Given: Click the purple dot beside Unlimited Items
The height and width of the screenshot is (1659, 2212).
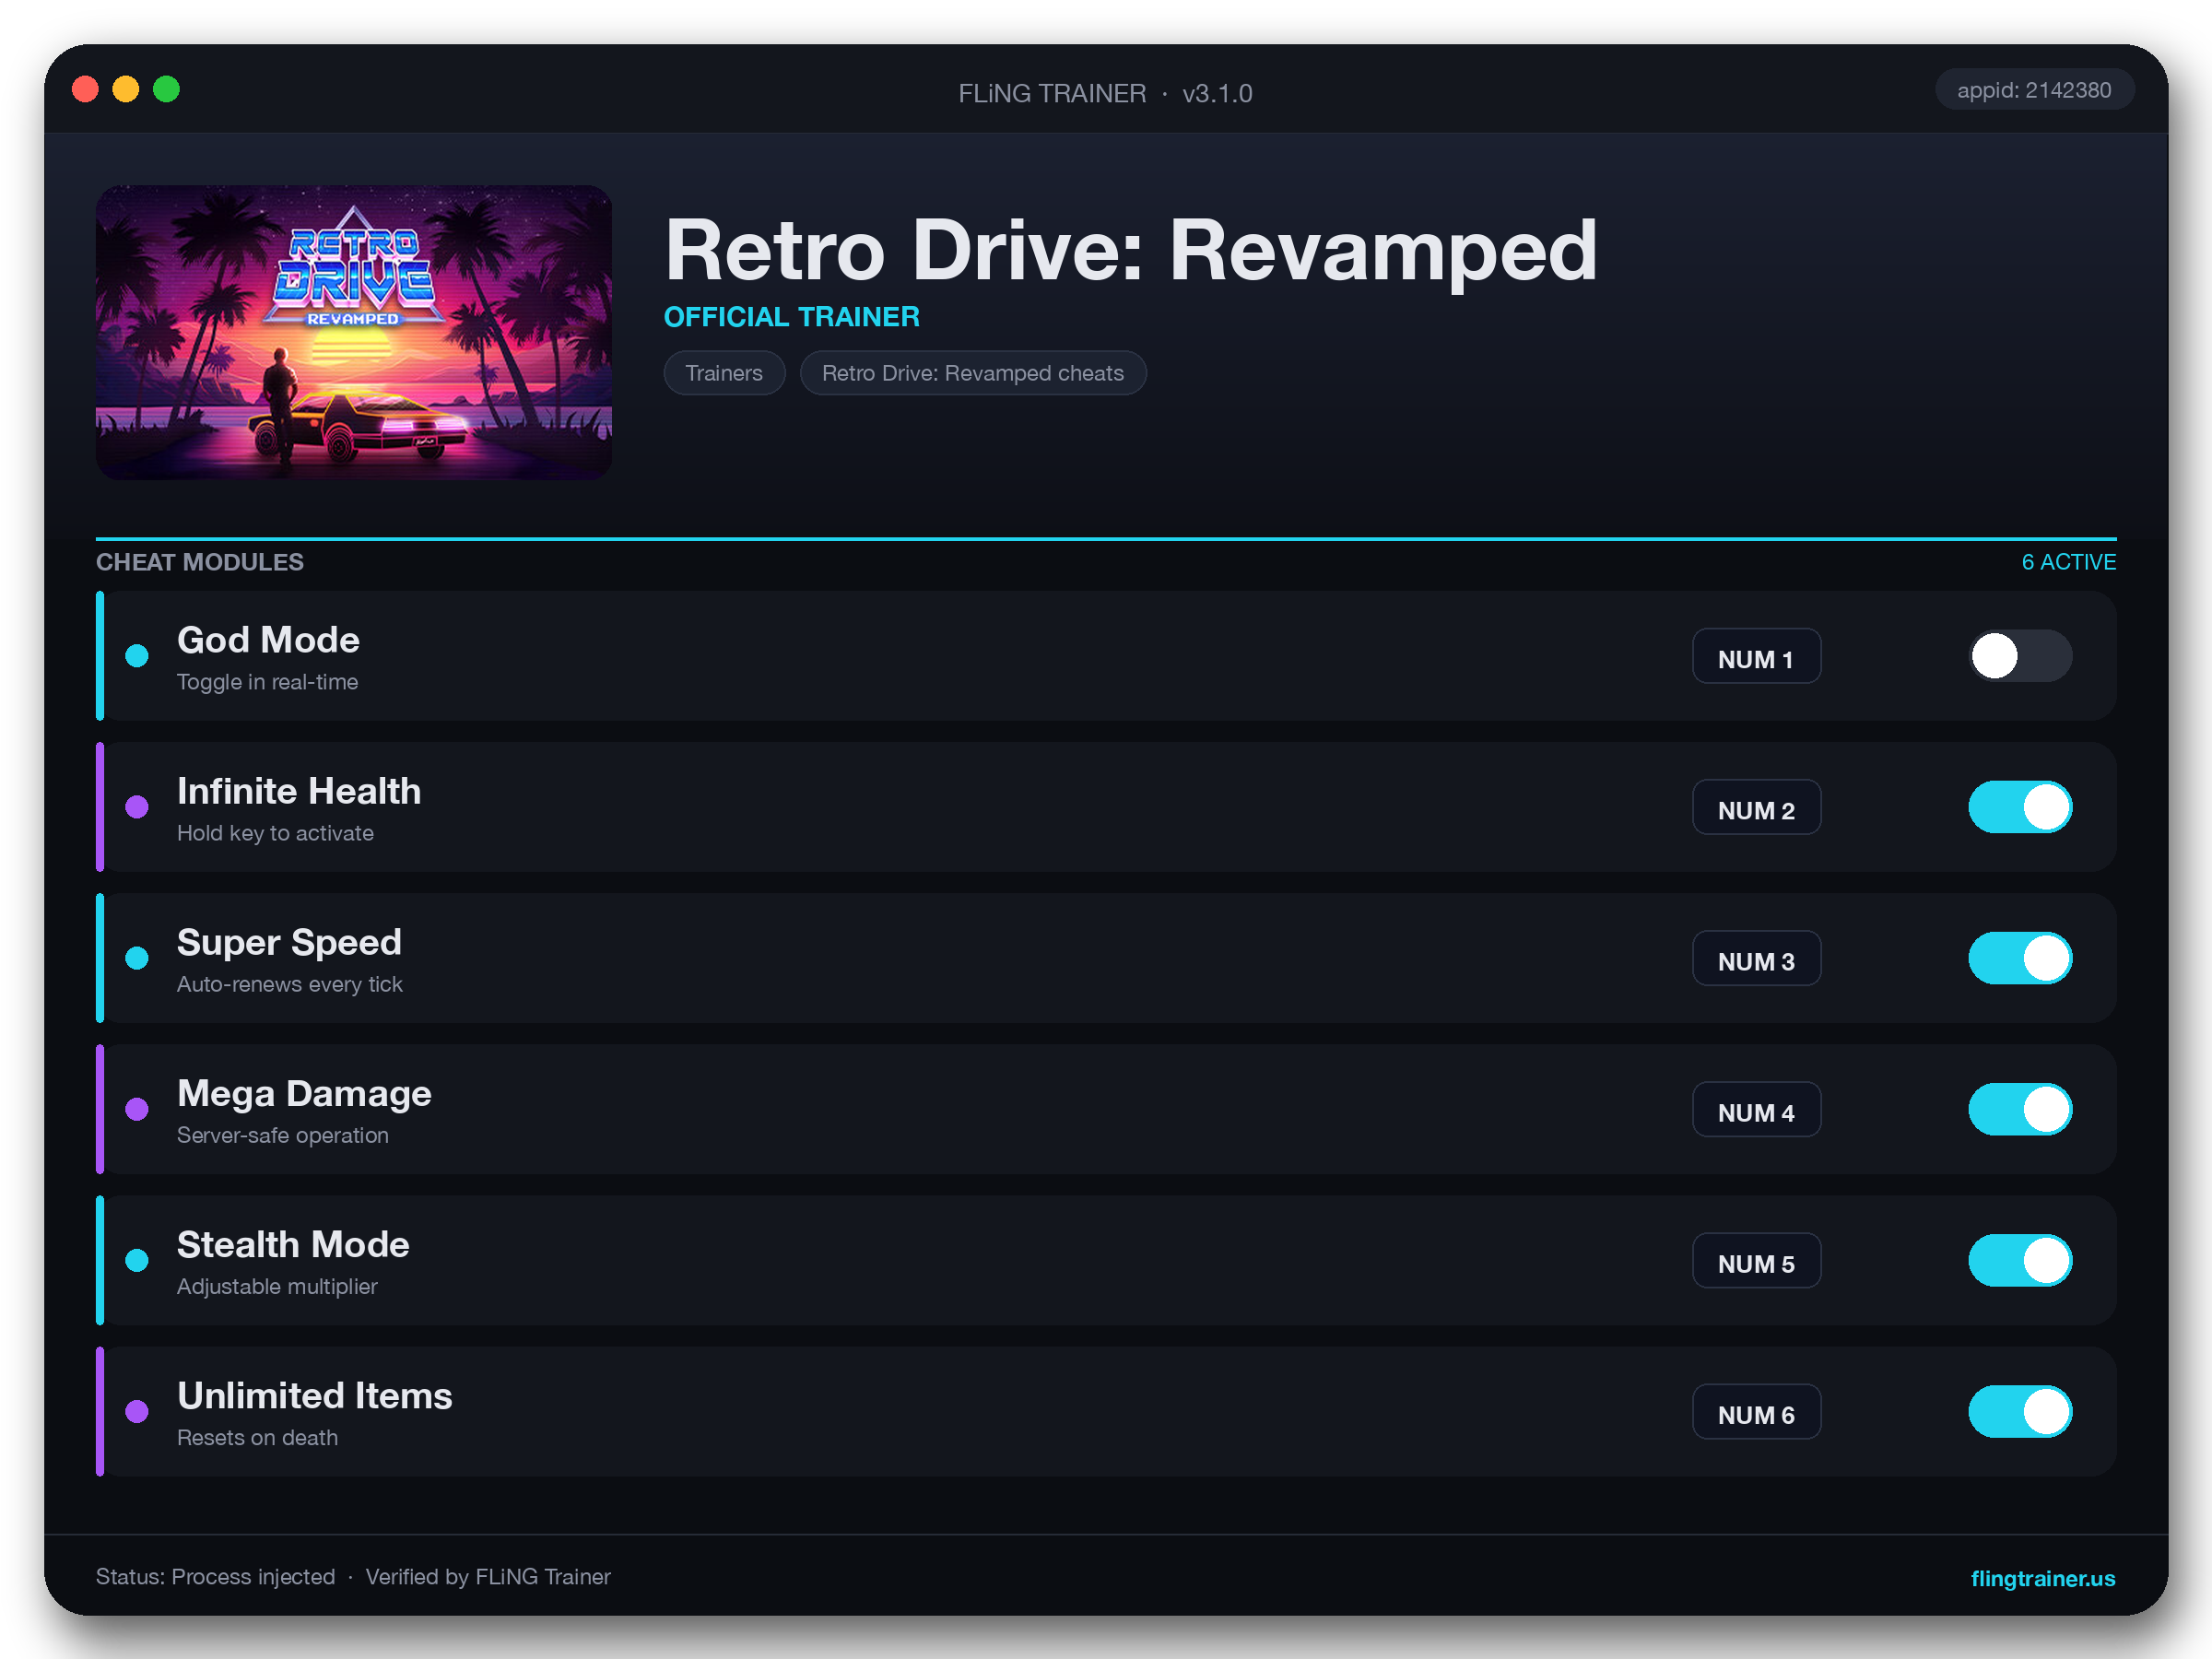Looking at the screenshot, I should click(137, 1411).
